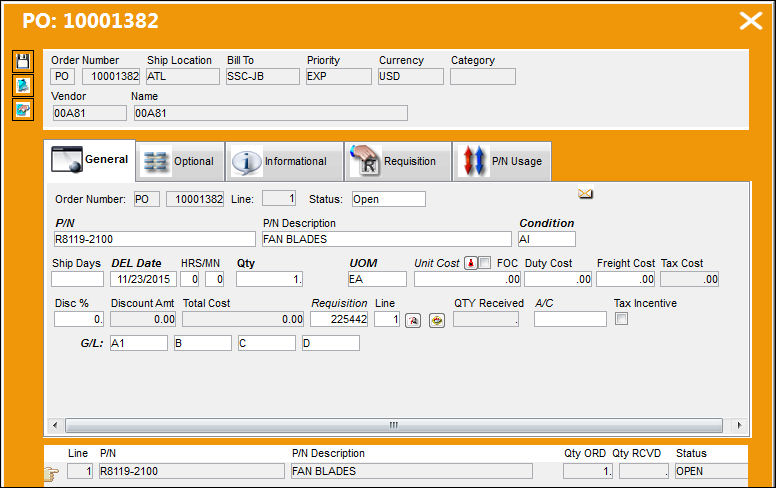Click the Ship Location field ATL
Screen dimensions: 776x488
click(x=183, y=76)
